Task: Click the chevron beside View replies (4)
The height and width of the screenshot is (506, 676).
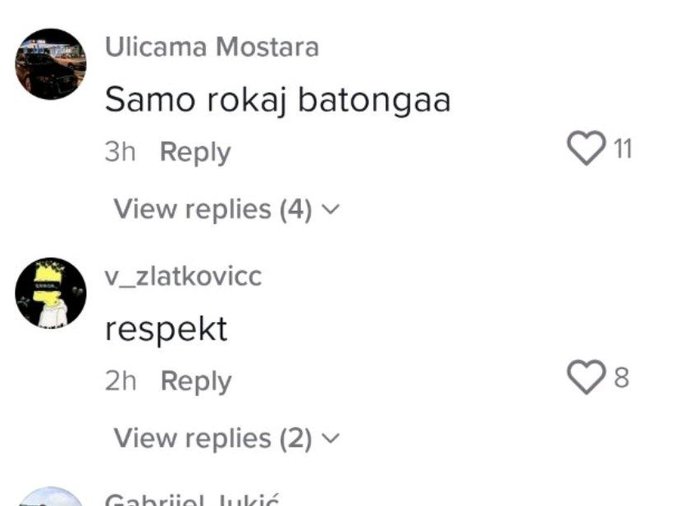Action: (333, 210)
